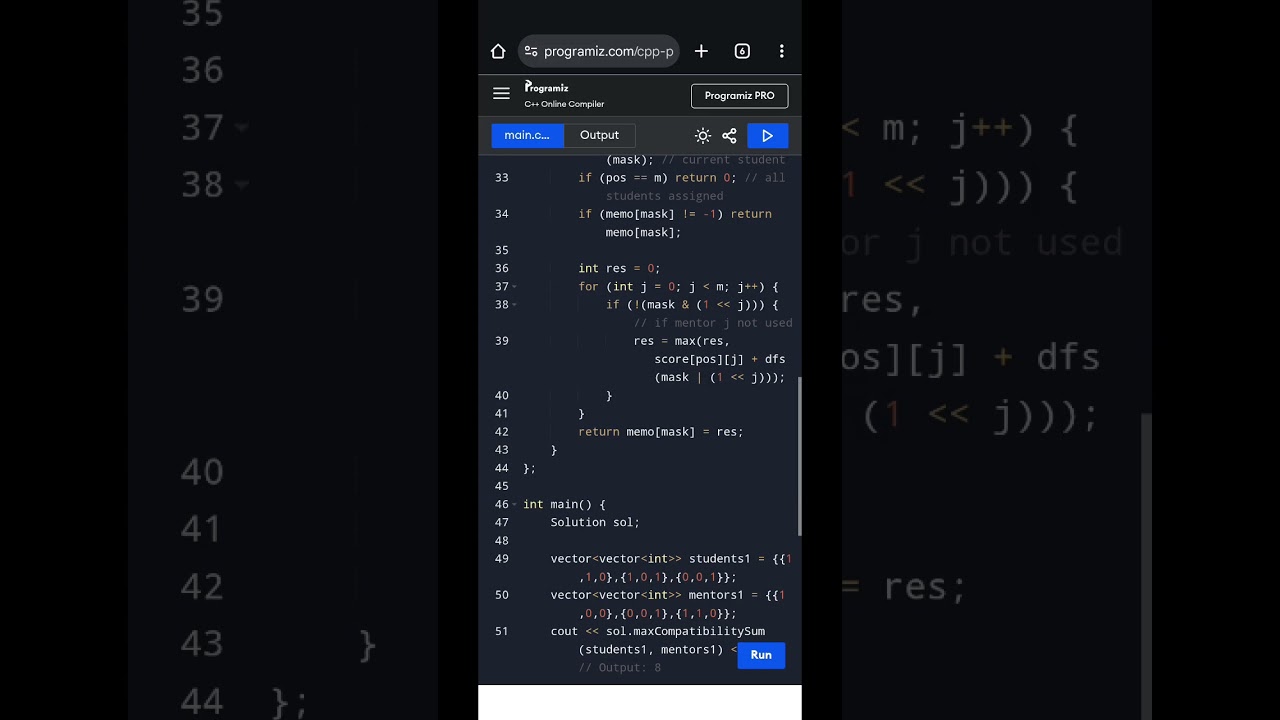Screen dimensions: 1280x720
Task: Tap the browser home icon
Action: (x=498, y=51)
